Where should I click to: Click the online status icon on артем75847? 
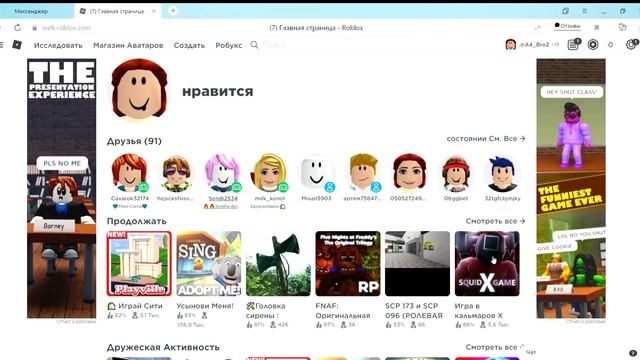tap(376, 187)
